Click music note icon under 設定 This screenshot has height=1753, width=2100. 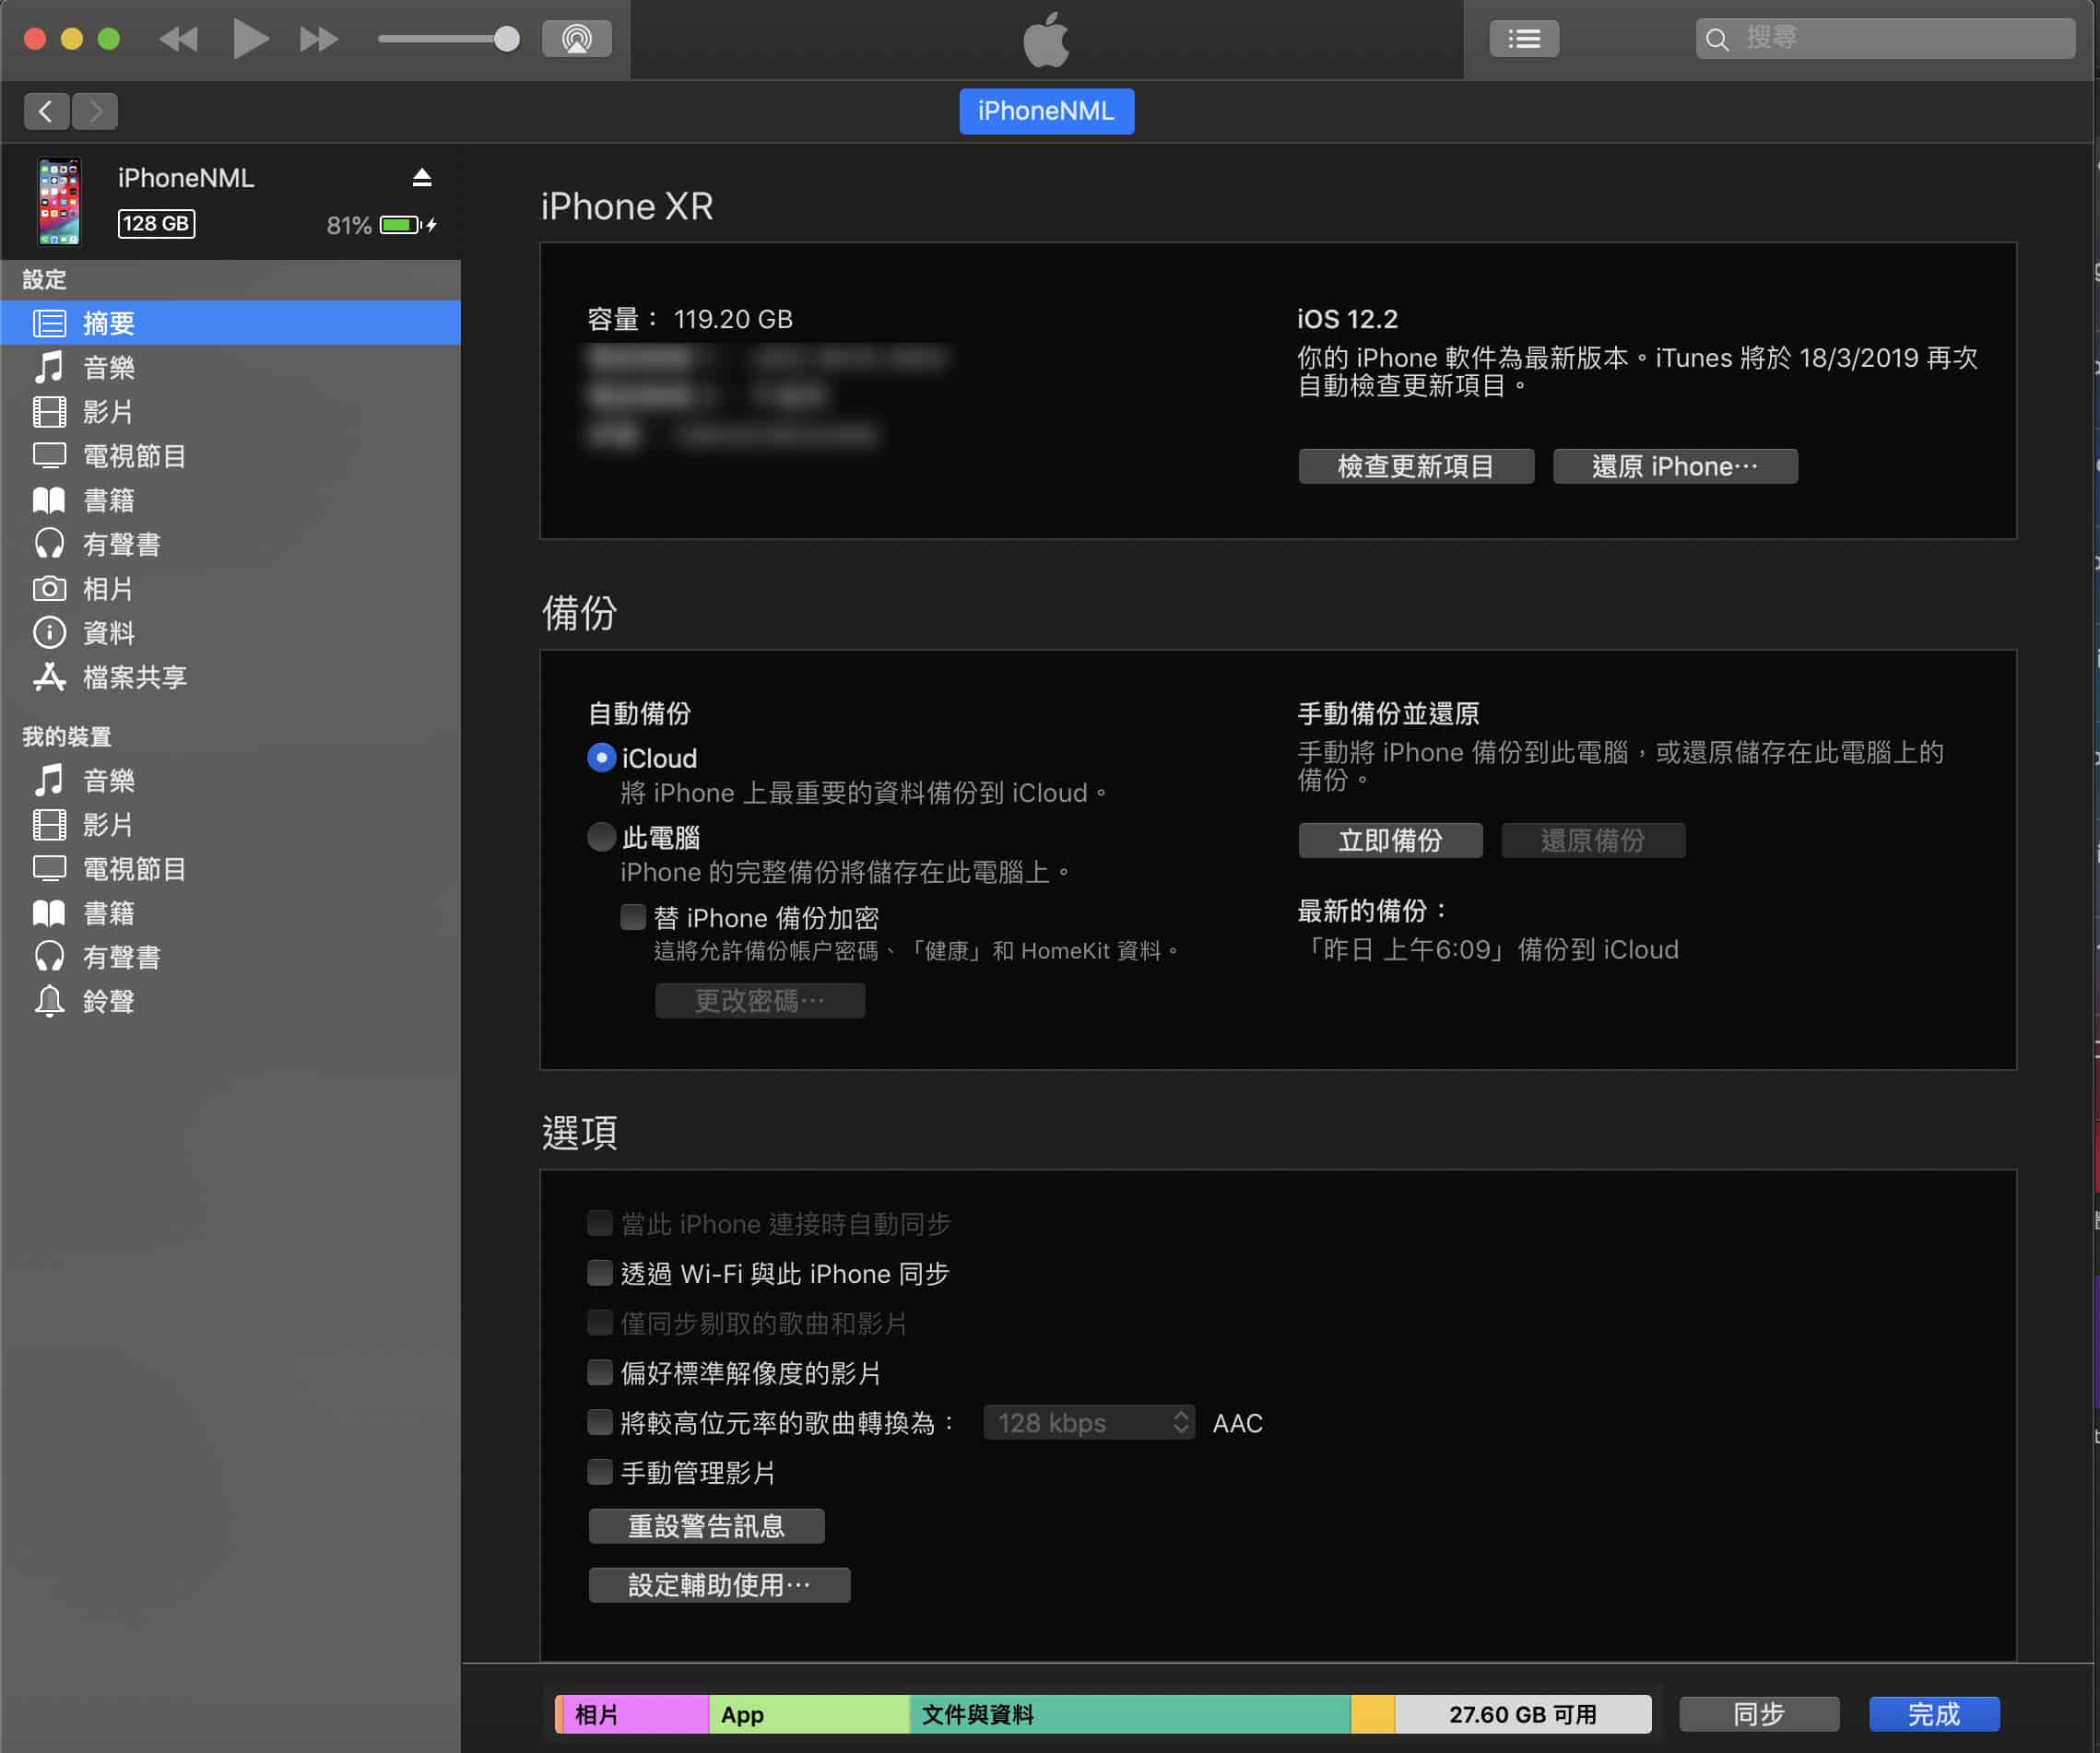click(49, 367)
